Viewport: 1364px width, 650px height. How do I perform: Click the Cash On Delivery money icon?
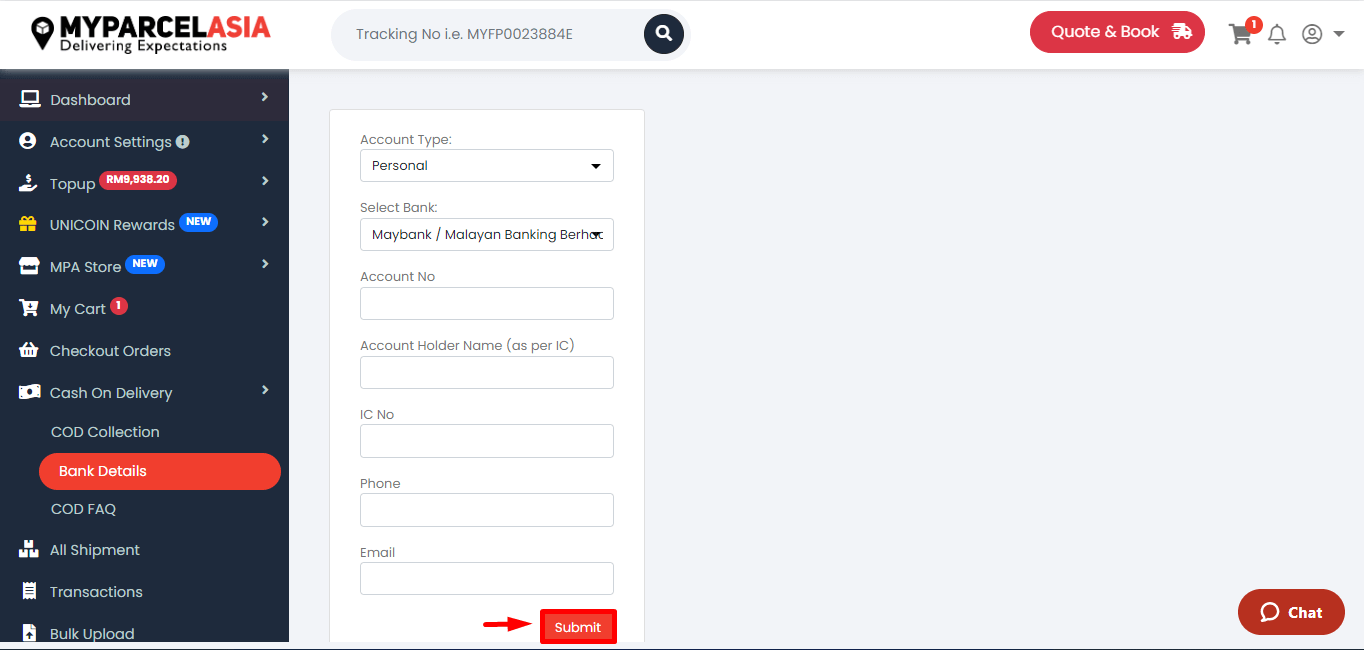tap(29, 392)
